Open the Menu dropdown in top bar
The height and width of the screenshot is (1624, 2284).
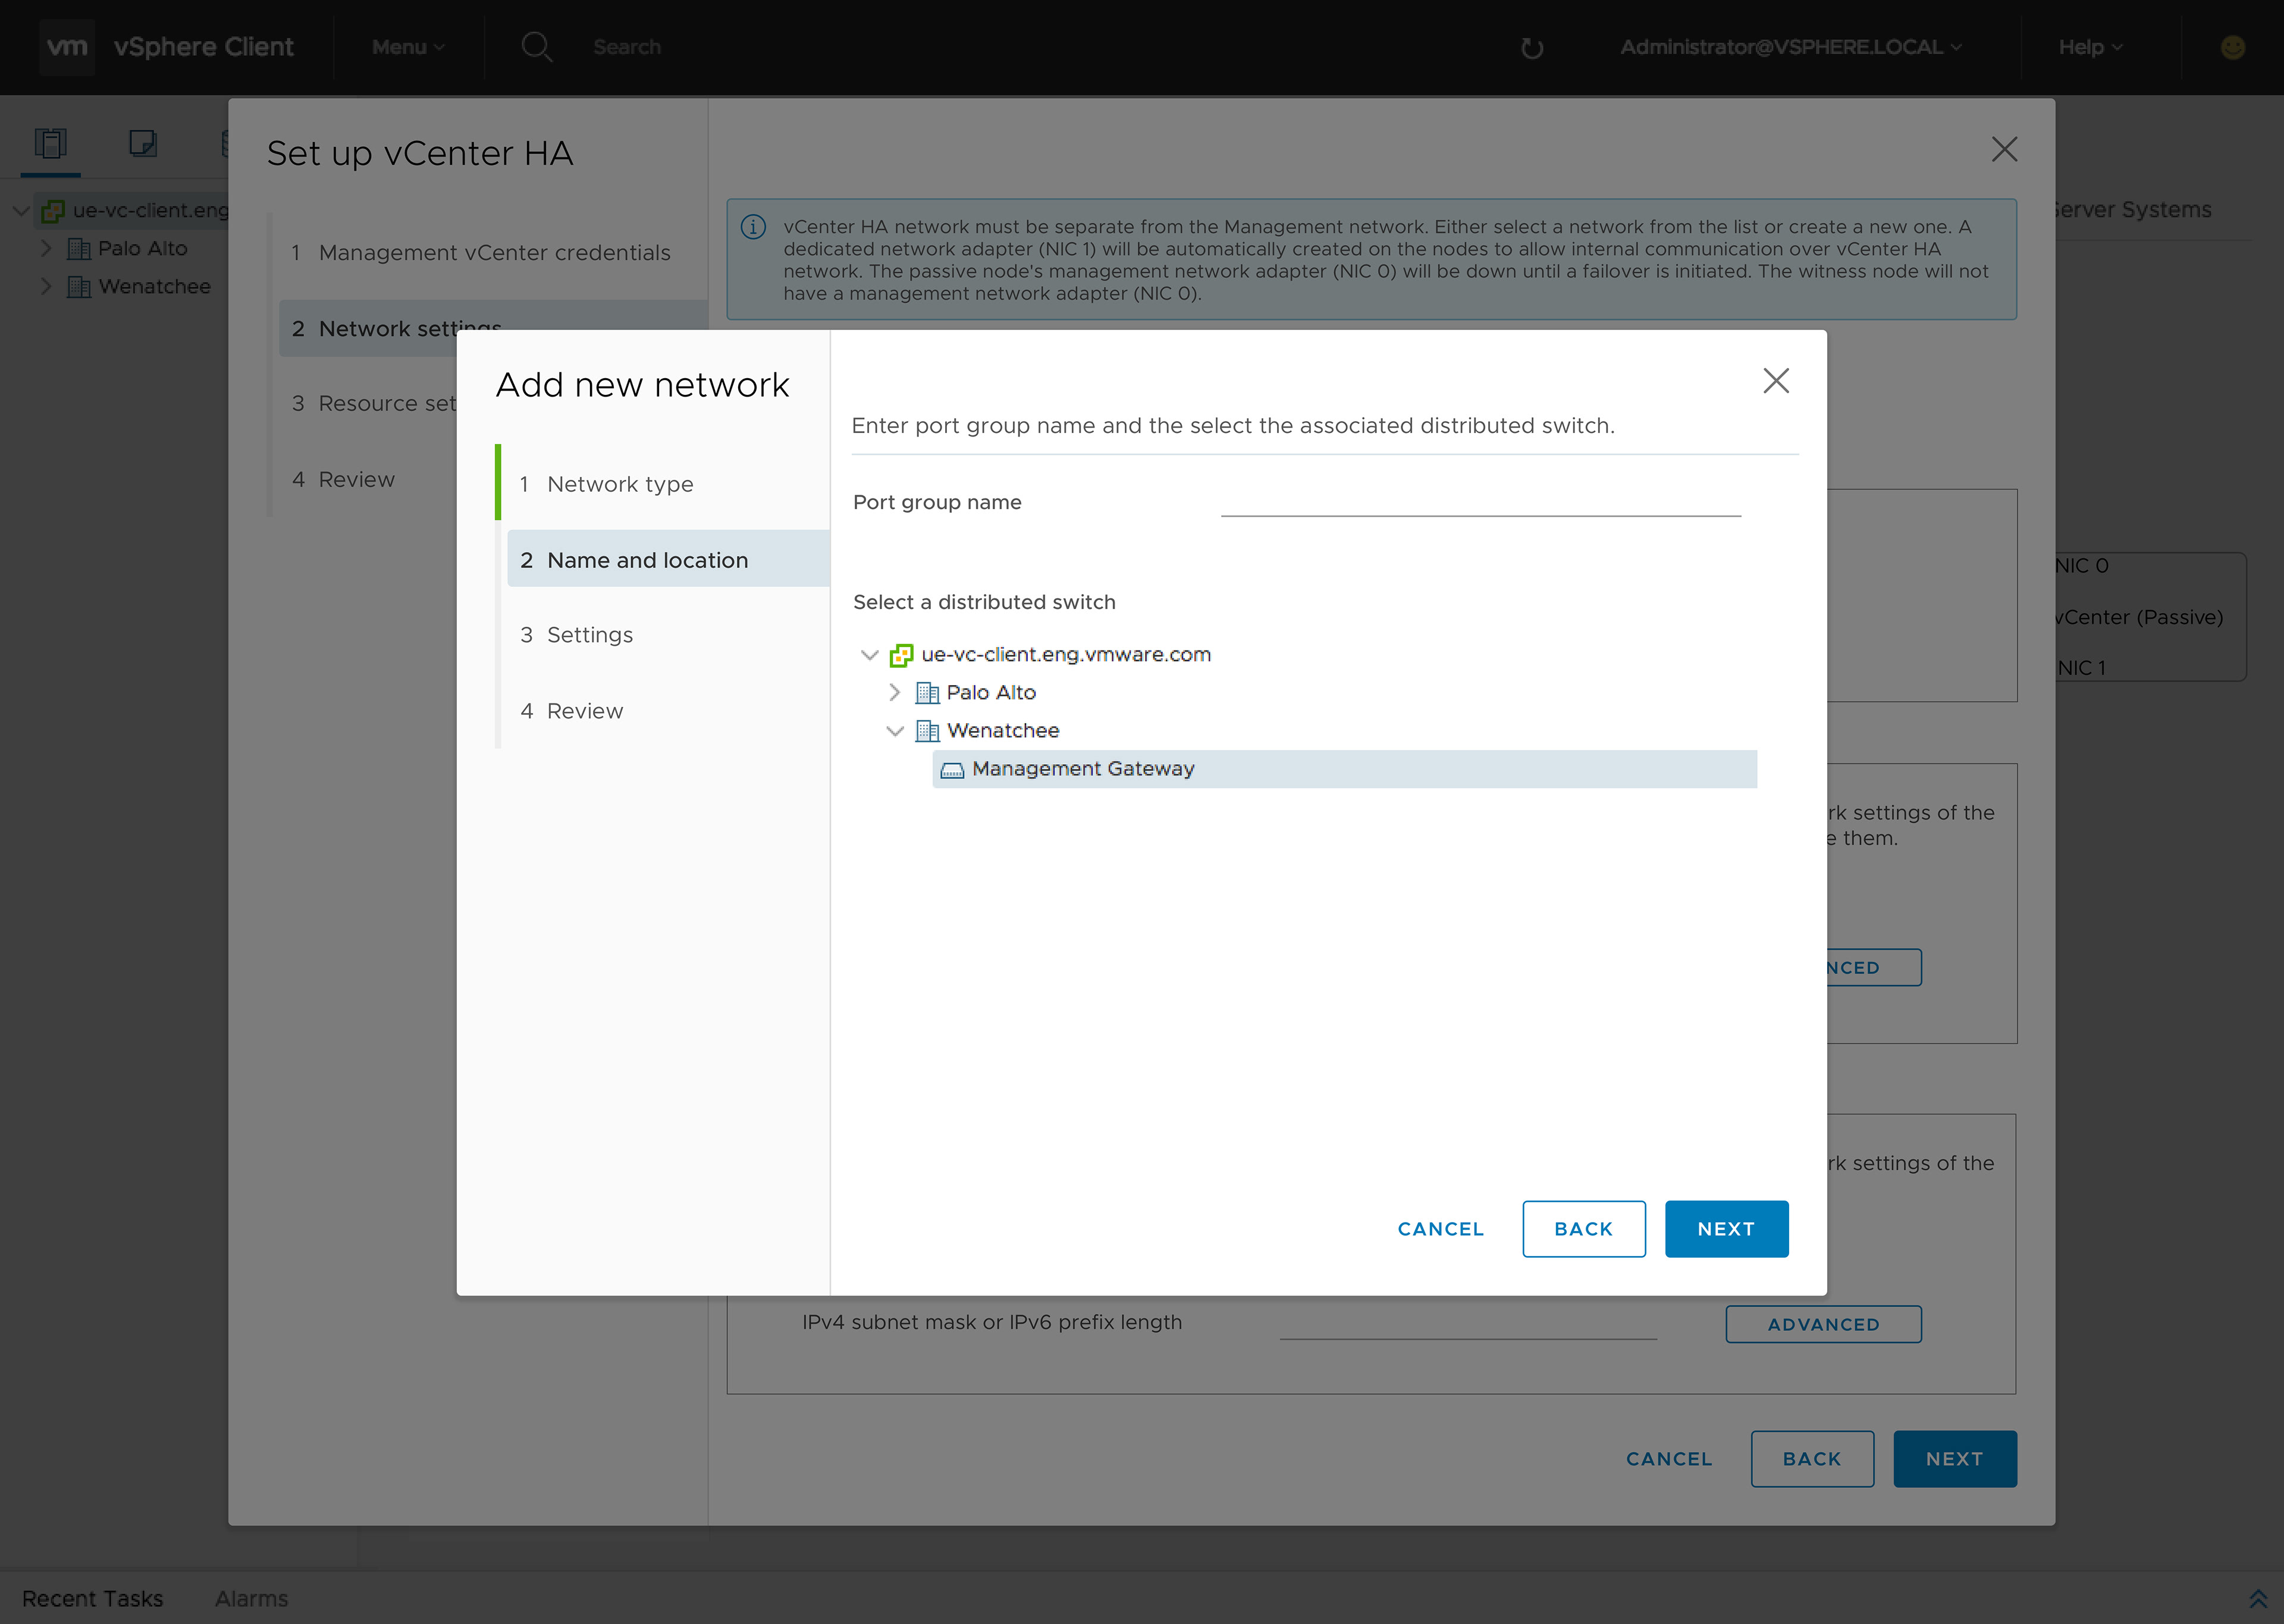pos(408,47)
